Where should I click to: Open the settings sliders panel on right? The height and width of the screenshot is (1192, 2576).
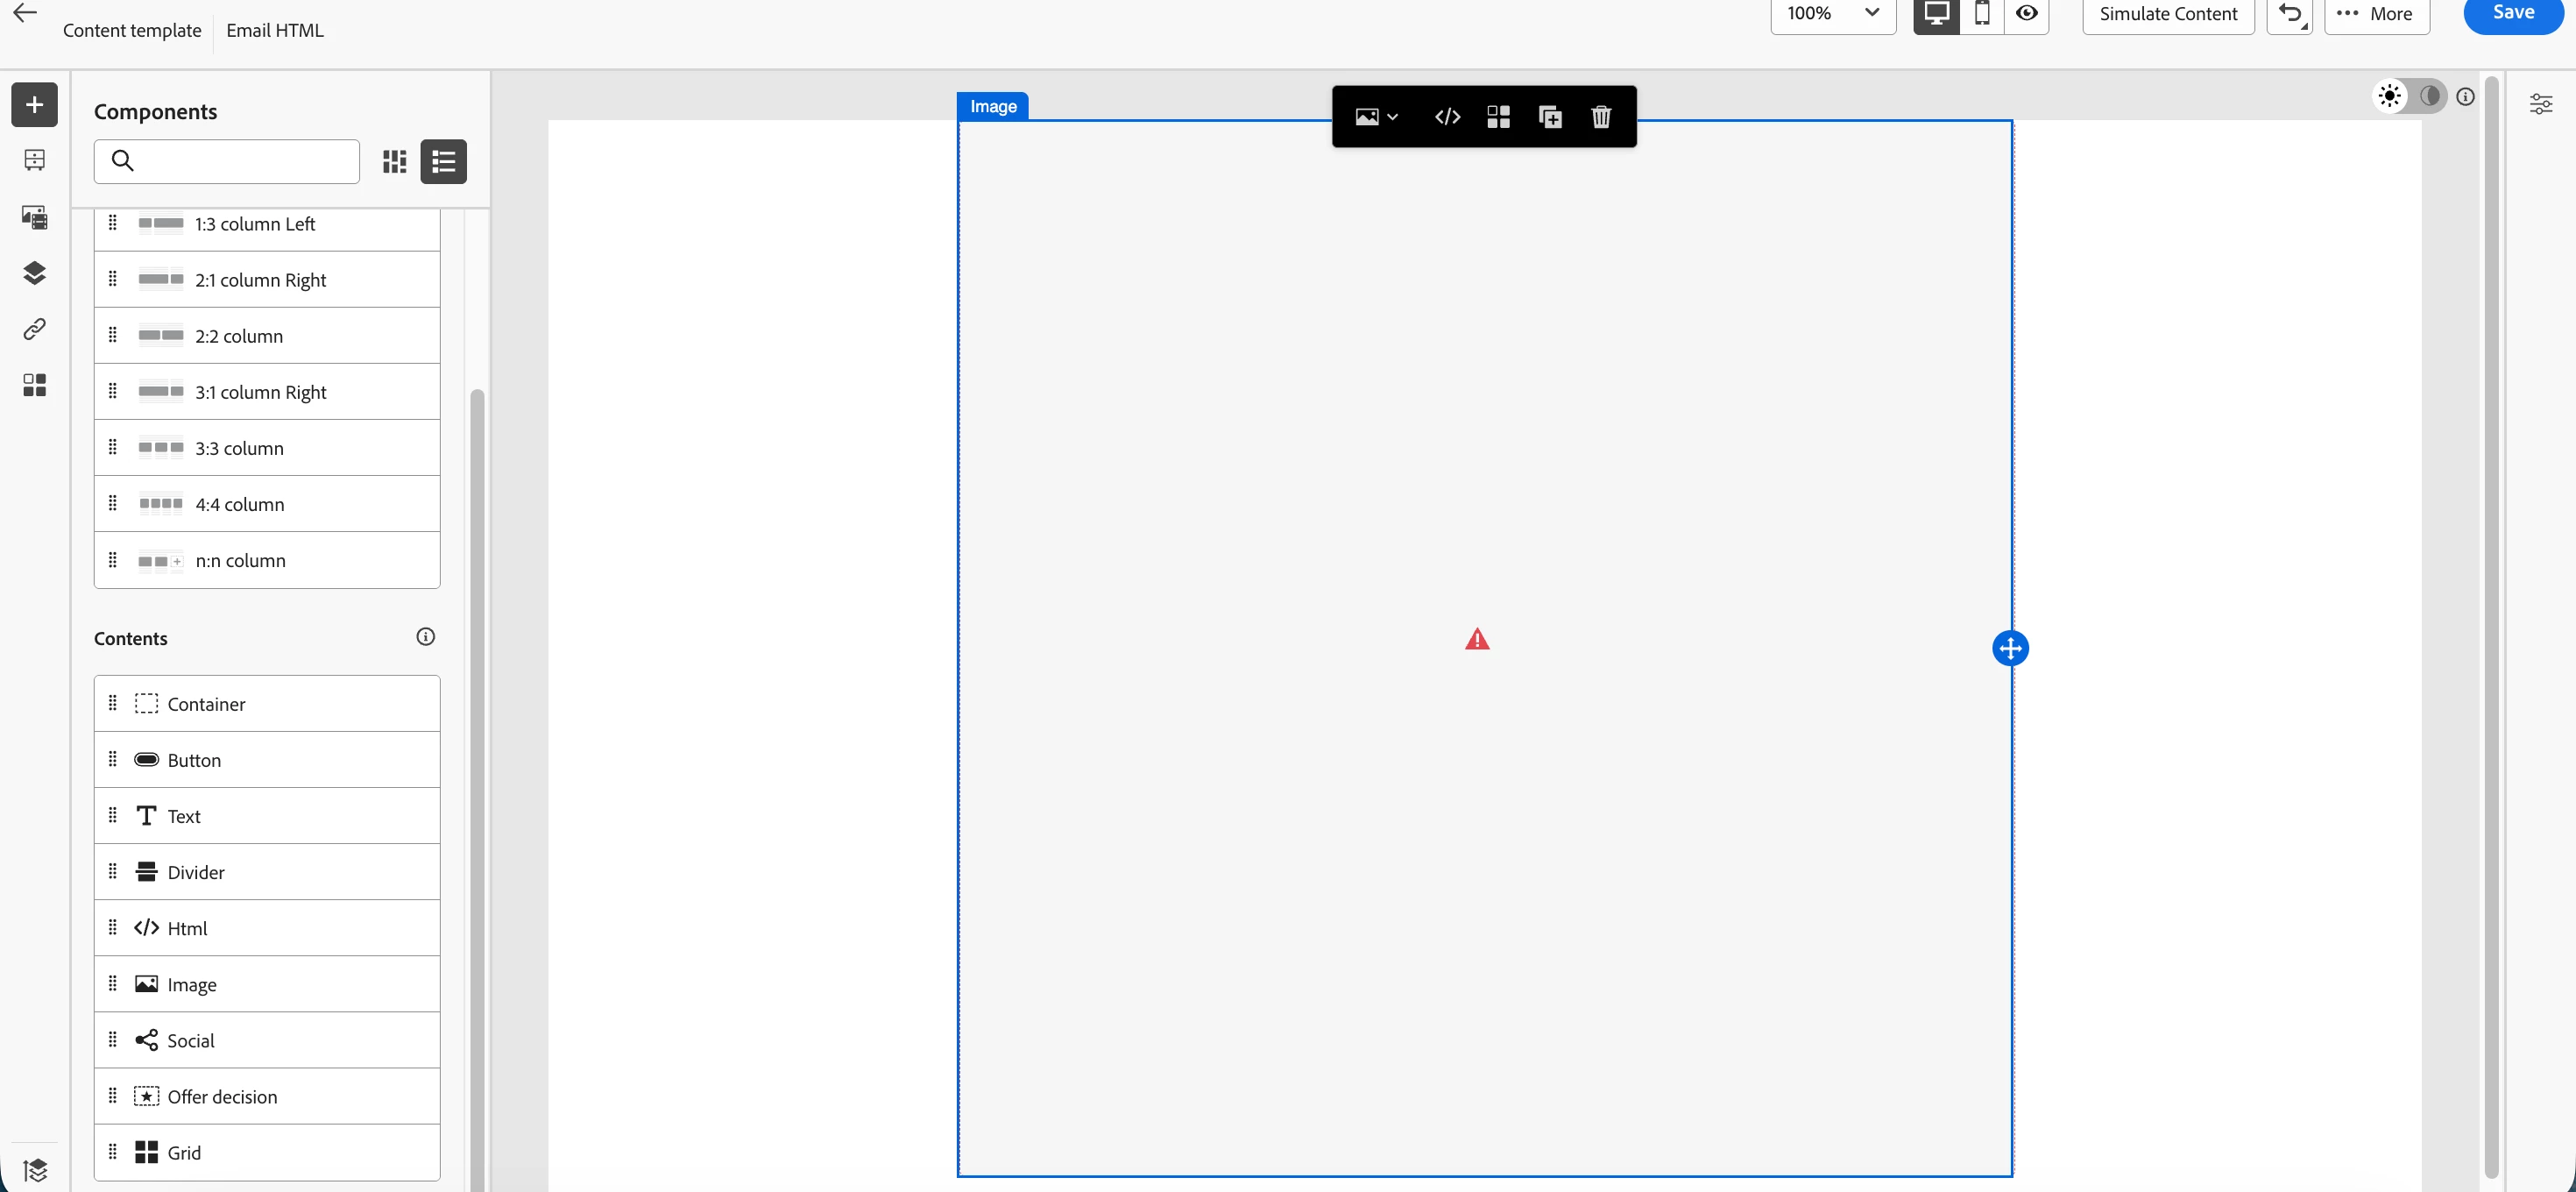pos(2540,104)
